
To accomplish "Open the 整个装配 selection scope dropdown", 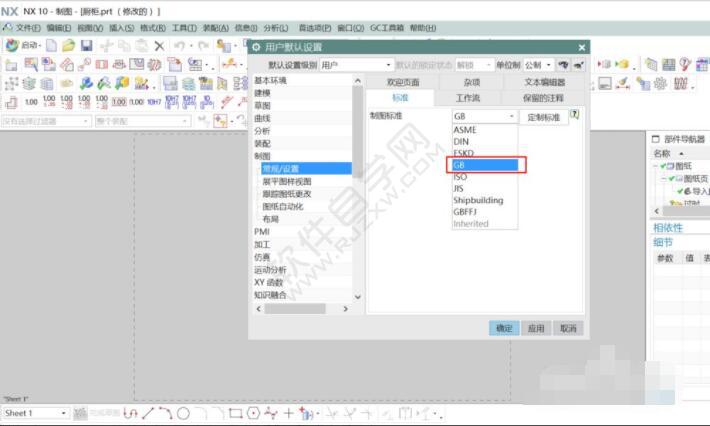I will coord(142,121).
